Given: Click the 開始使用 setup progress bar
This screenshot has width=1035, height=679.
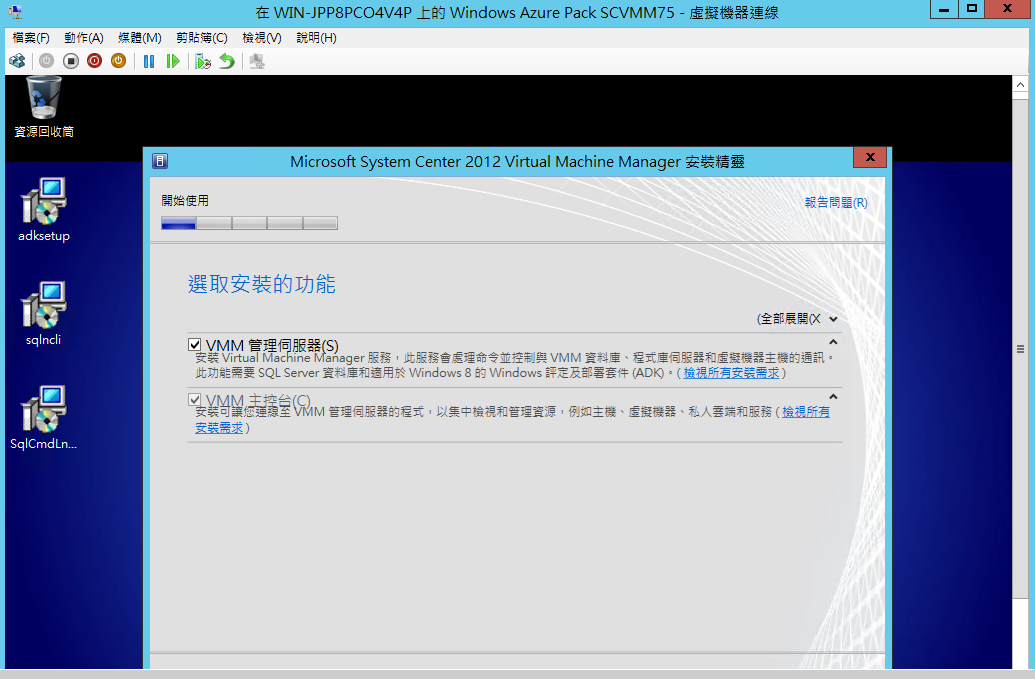Looking at the screenshot, I should pos(250,223).
